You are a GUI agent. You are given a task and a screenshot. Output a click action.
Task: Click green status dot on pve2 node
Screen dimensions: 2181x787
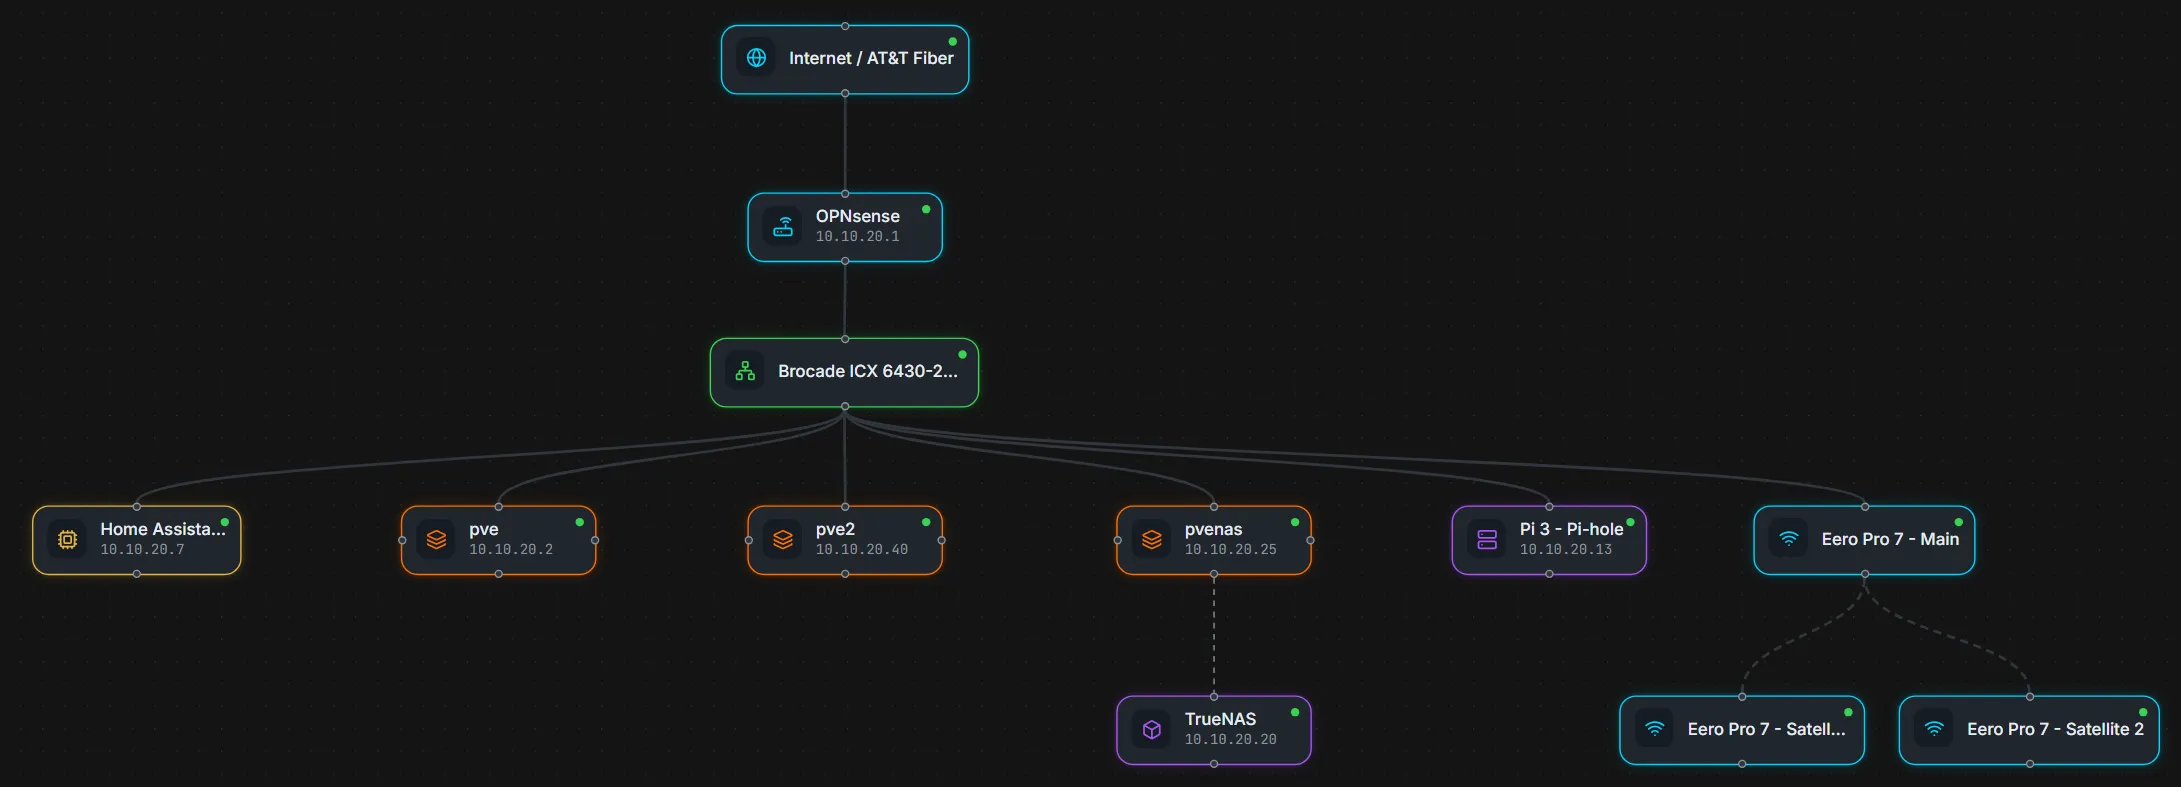[x=926, y=522]
